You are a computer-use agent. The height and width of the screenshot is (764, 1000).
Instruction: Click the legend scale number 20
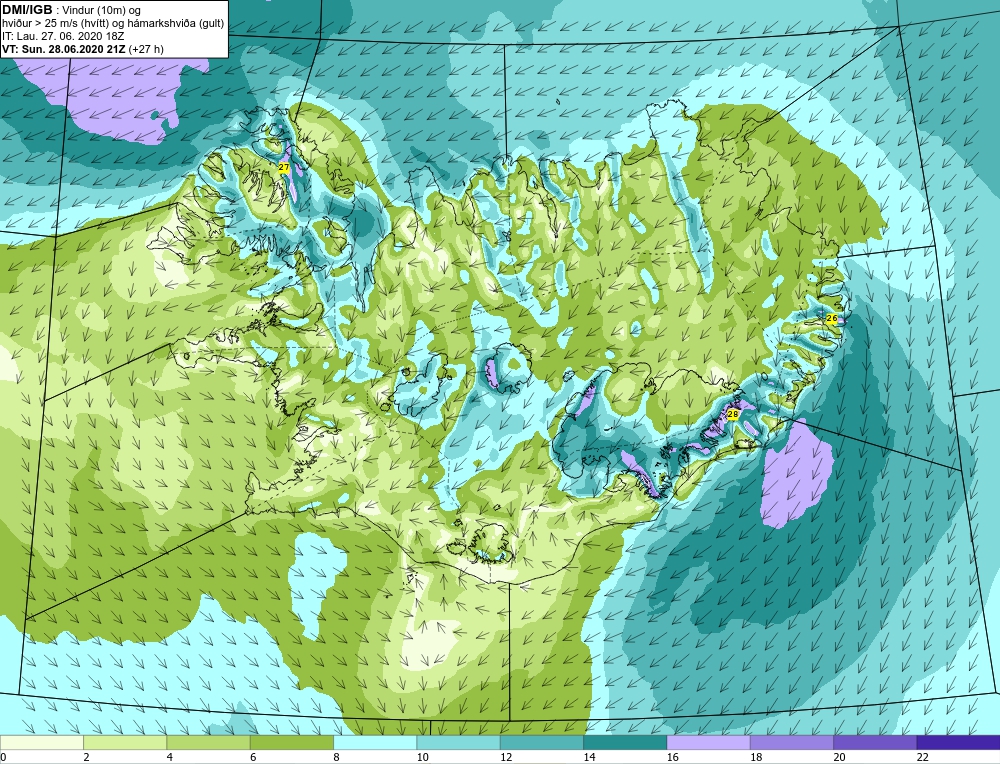point(840,757)
